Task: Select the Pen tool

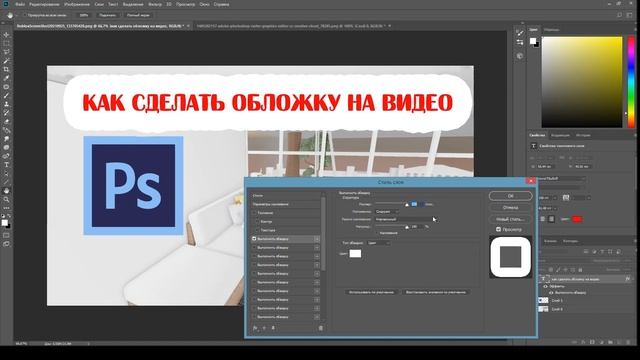Action: [6, 156]
